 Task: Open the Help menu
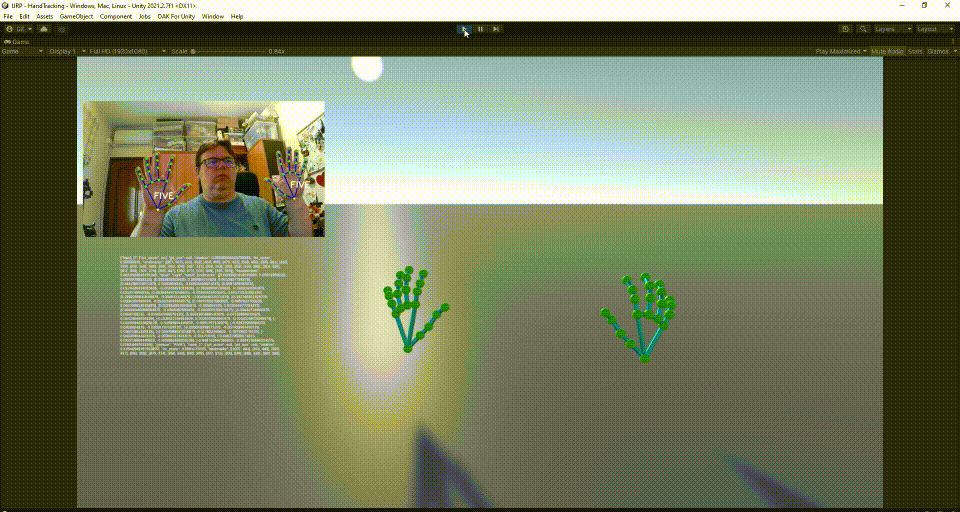tap(237, 17)
